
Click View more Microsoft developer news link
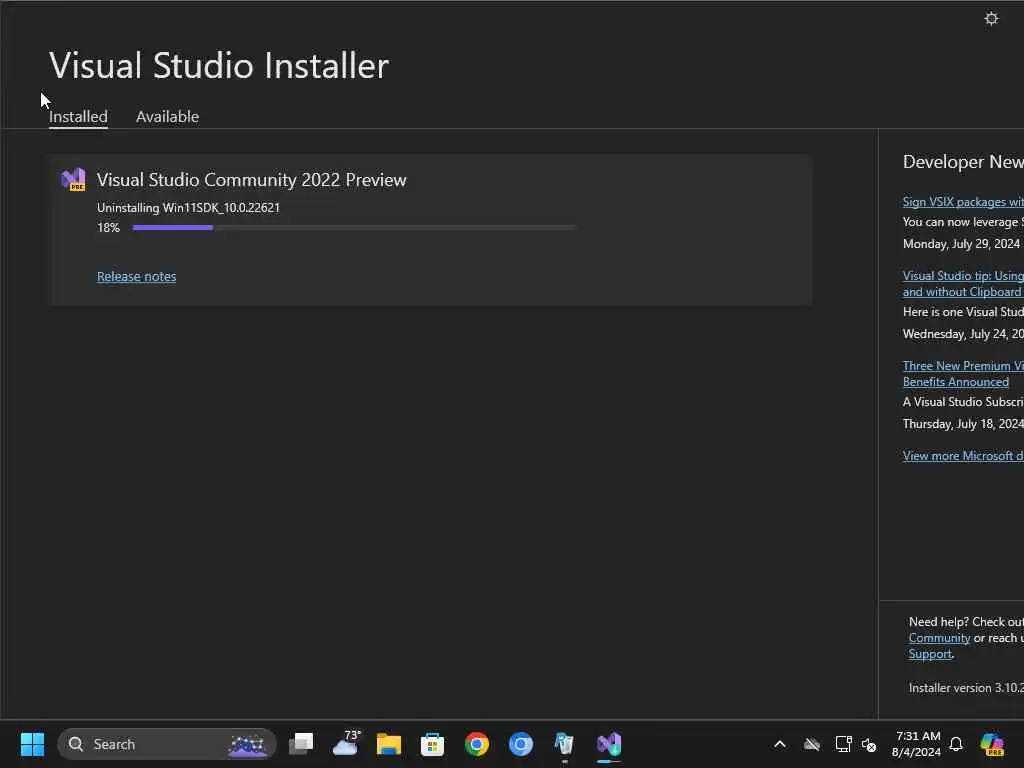pyautogui.click(x=963, y=455)
